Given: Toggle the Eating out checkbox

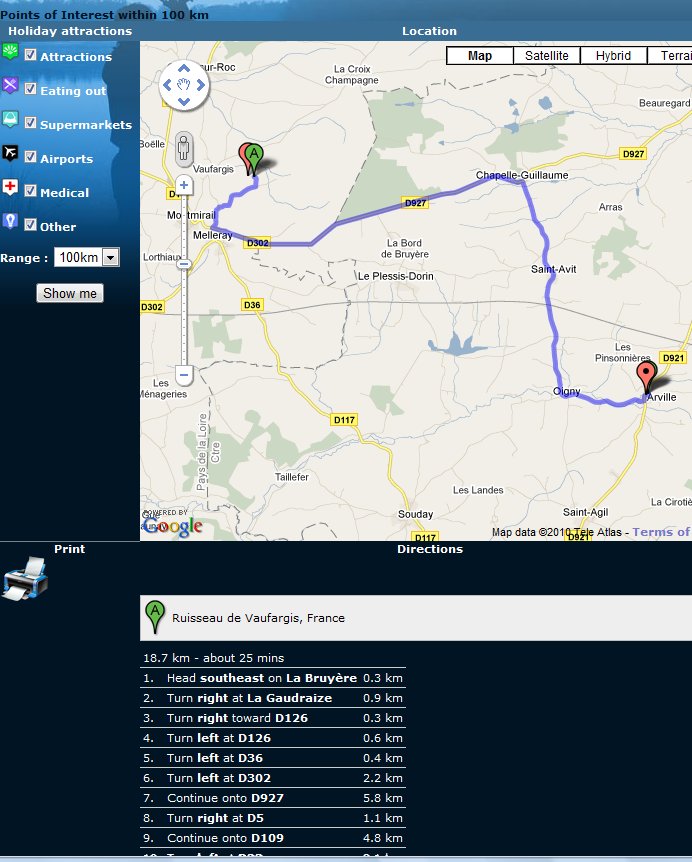Looking at the screenshot, I should pos(31,89).
